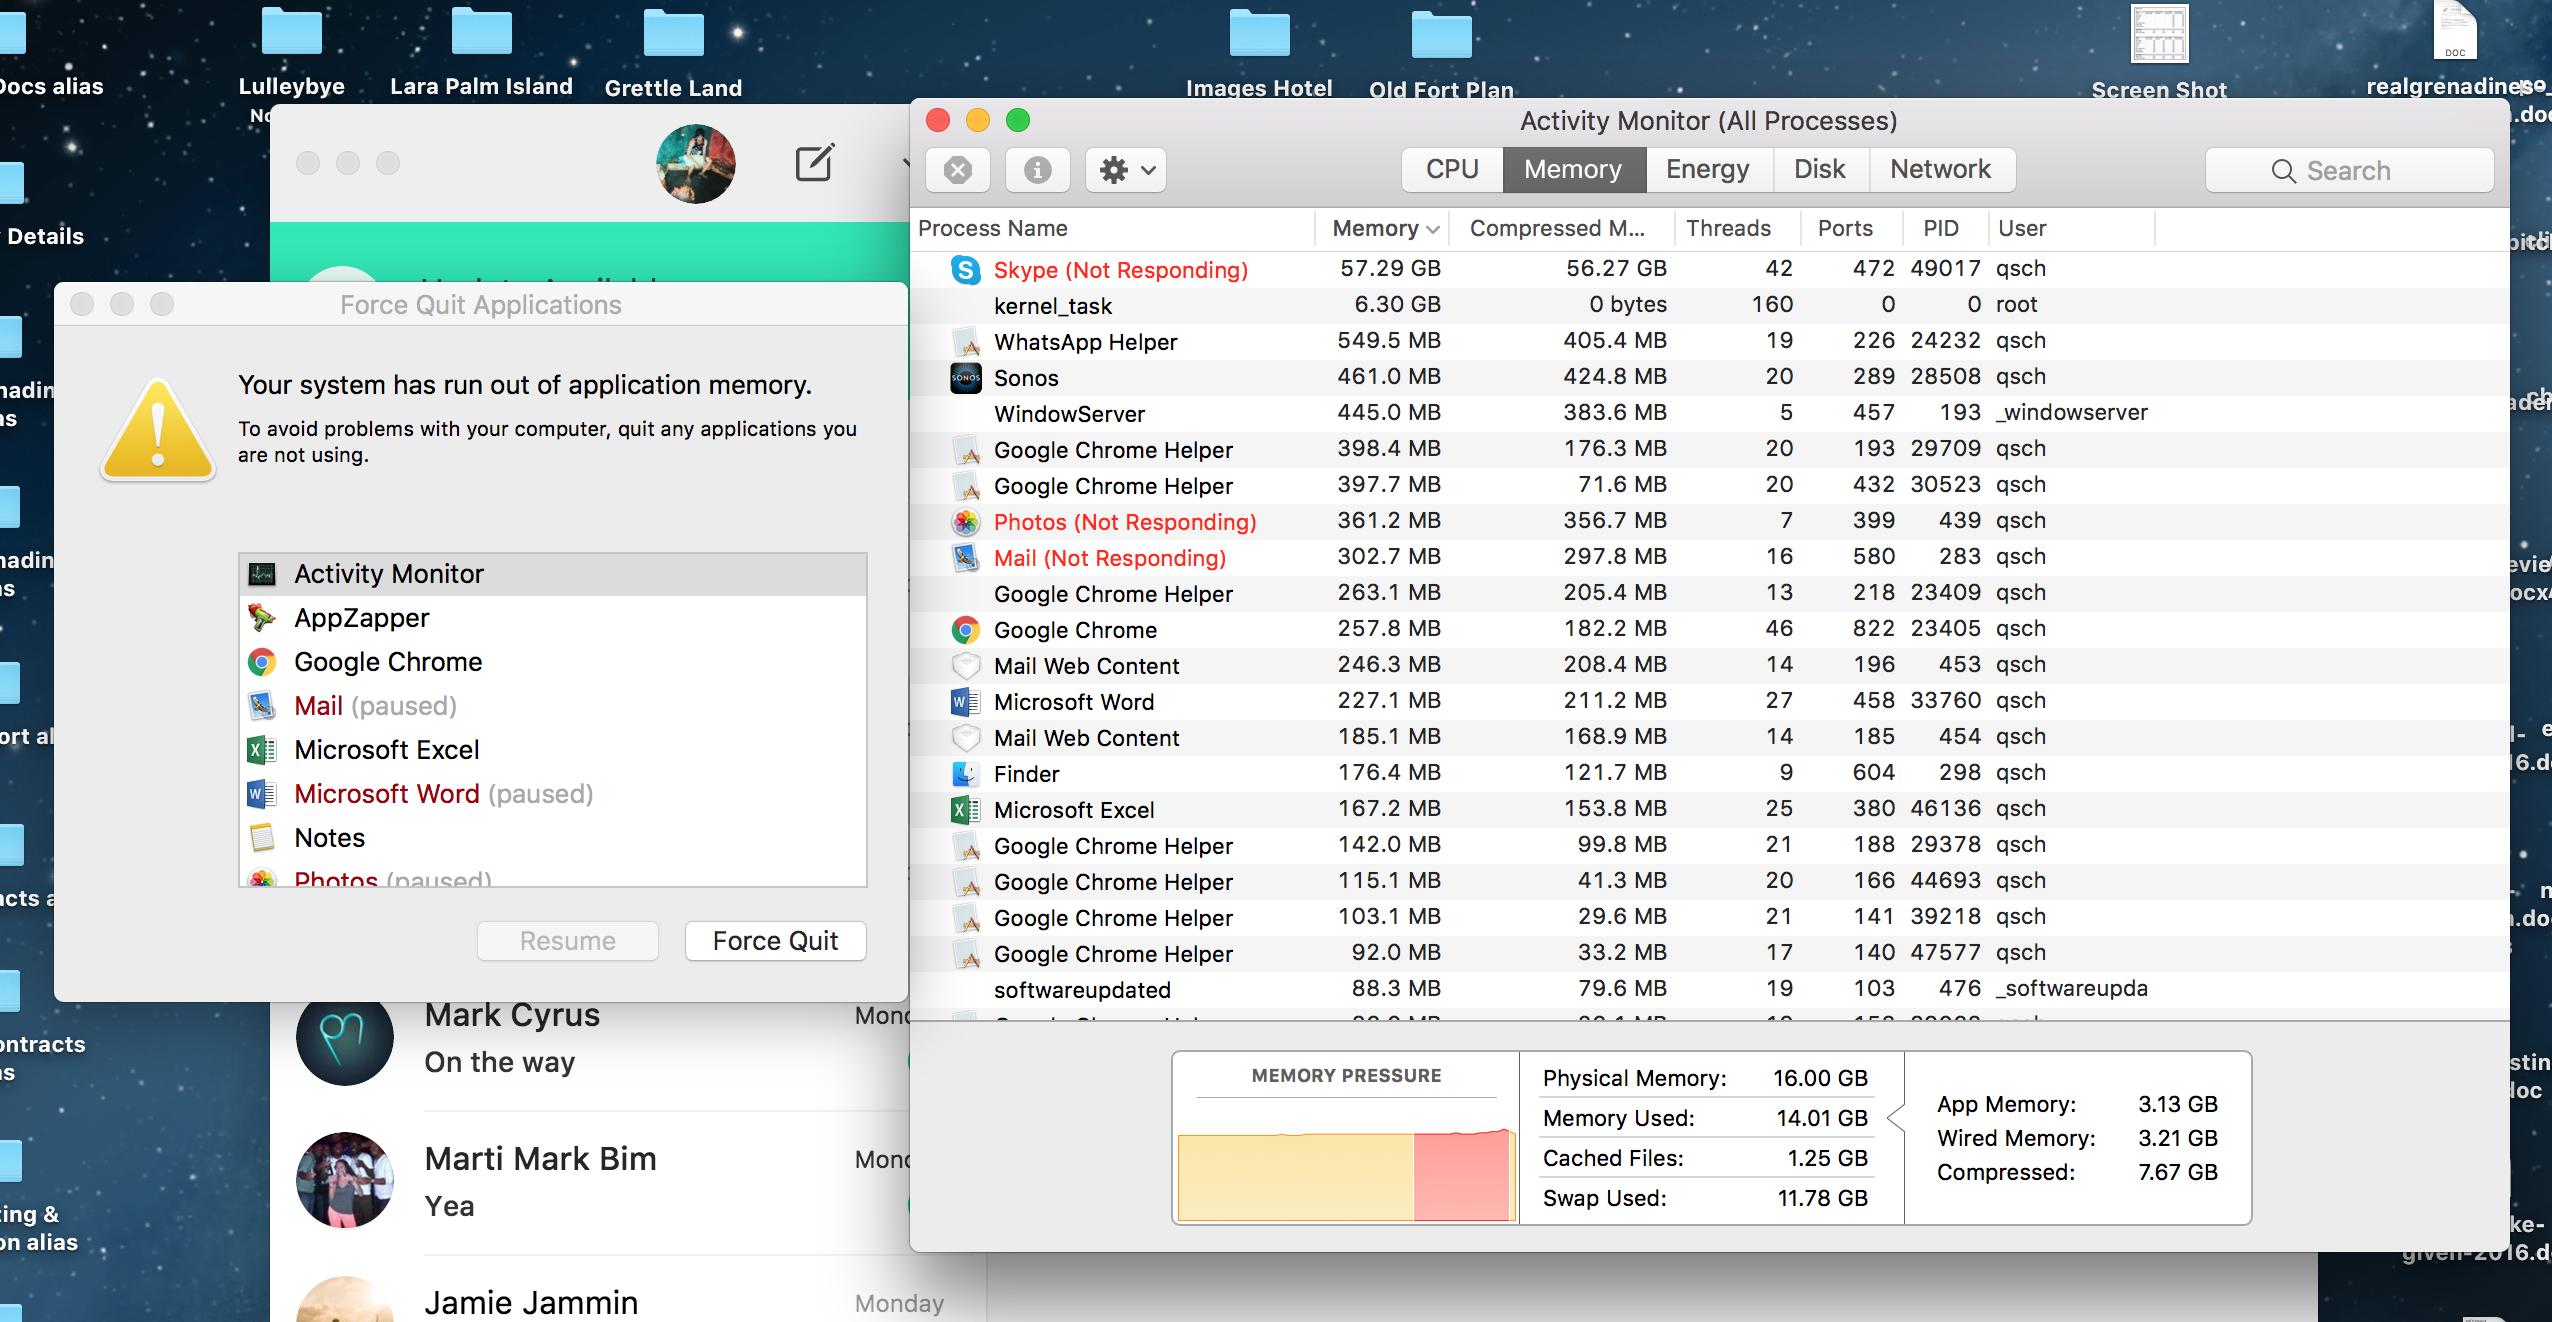This screenshot has width=2552, height=1322.
Task: Sort by the Threads column header
Action: 1736,229
